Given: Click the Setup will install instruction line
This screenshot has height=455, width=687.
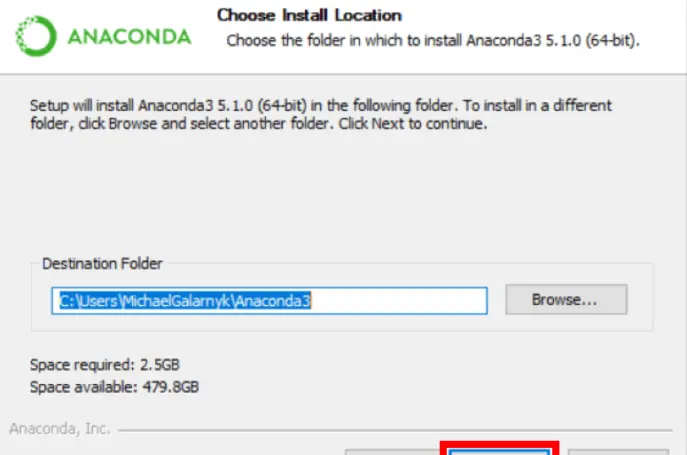Looking at the screenshot, I should tap(320, 106).
